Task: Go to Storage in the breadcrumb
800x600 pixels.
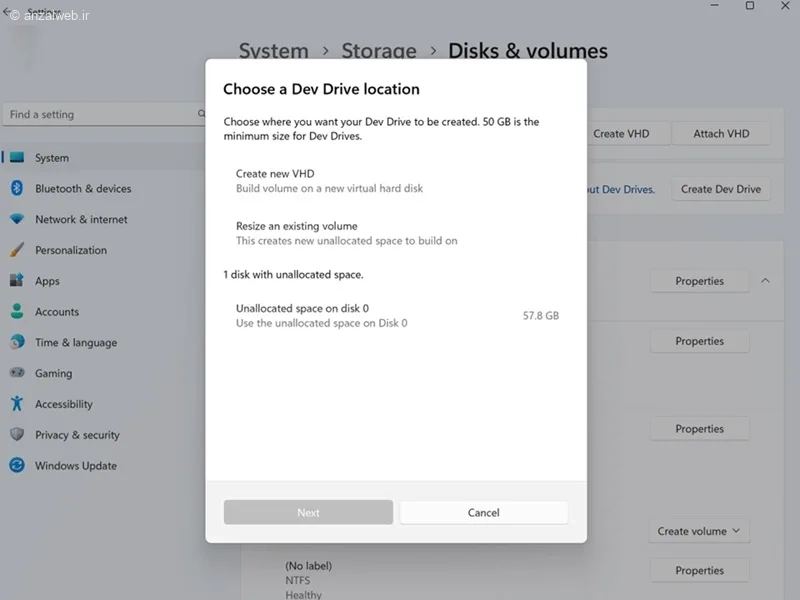Action: tap(379, 51)
